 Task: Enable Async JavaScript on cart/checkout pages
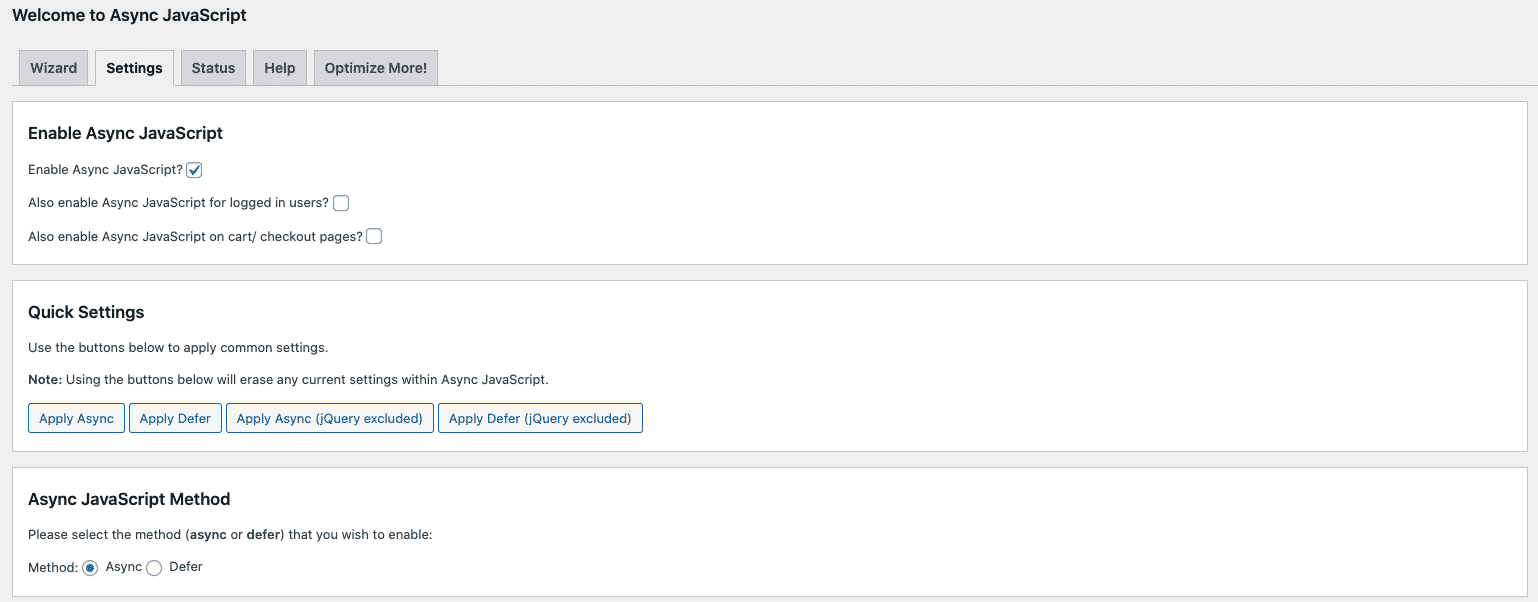[x=373, y=236]
